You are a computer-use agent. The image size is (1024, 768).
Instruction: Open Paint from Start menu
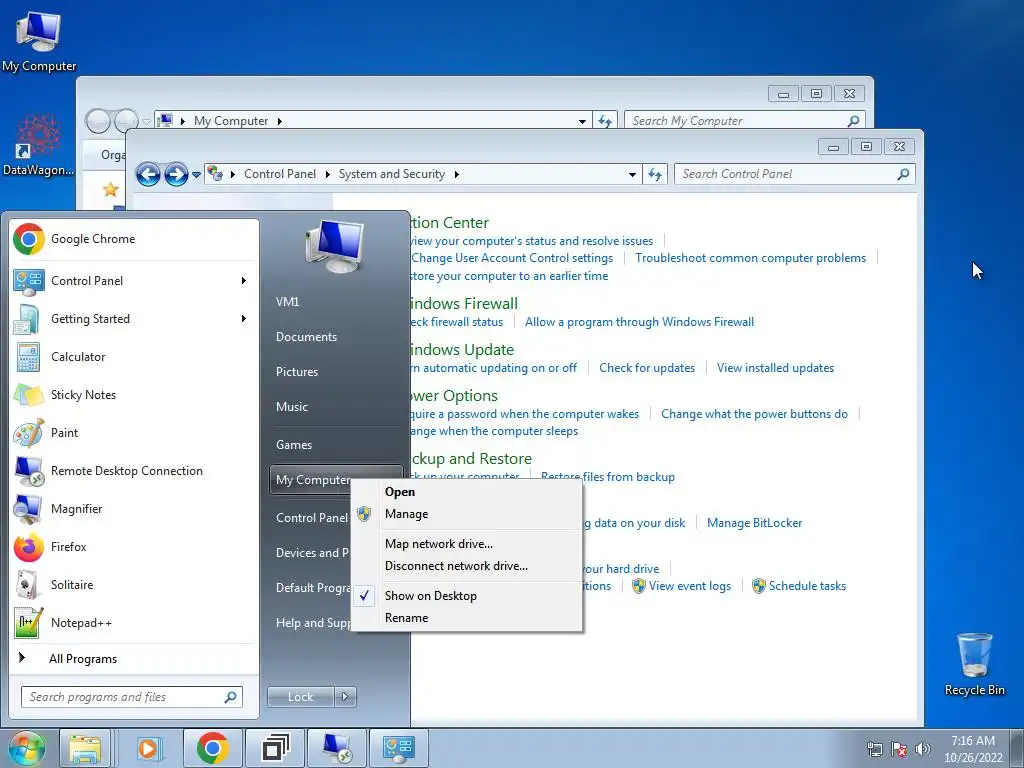[x=134, y=432]
